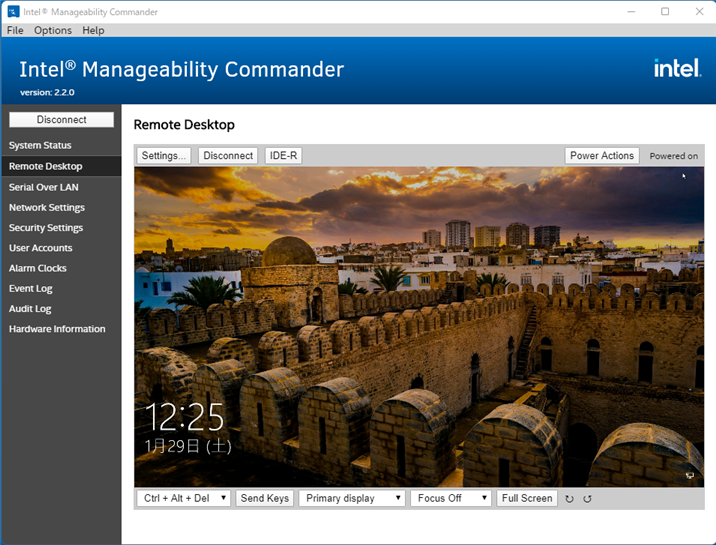Open Power Actions
Screen dimensions: 716x545
coord(601,156)
